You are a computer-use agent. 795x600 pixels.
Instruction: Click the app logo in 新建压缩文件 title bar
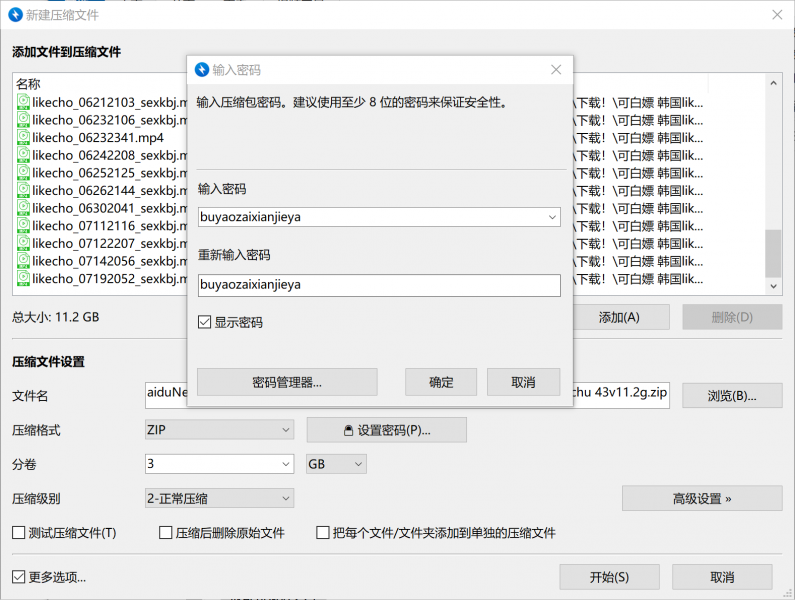(x=15, y=14)
